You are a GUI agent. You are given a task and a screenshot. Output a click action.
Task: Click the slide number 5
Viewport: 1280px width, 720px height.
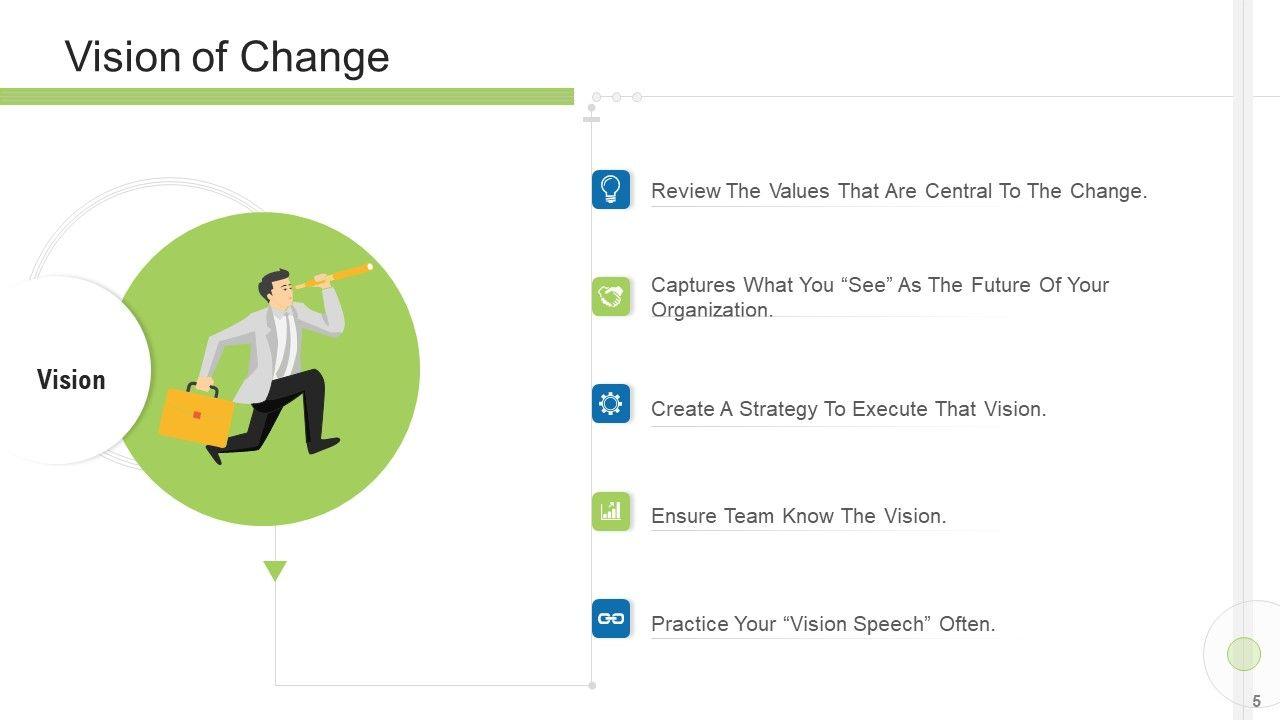click(x=1257, y=702)
